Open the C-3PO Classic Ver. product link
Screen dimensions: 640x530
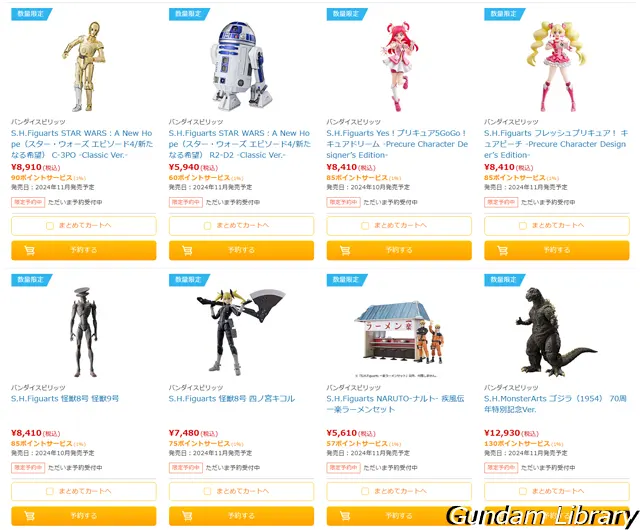pyautogui.click(x=82, y=144)
